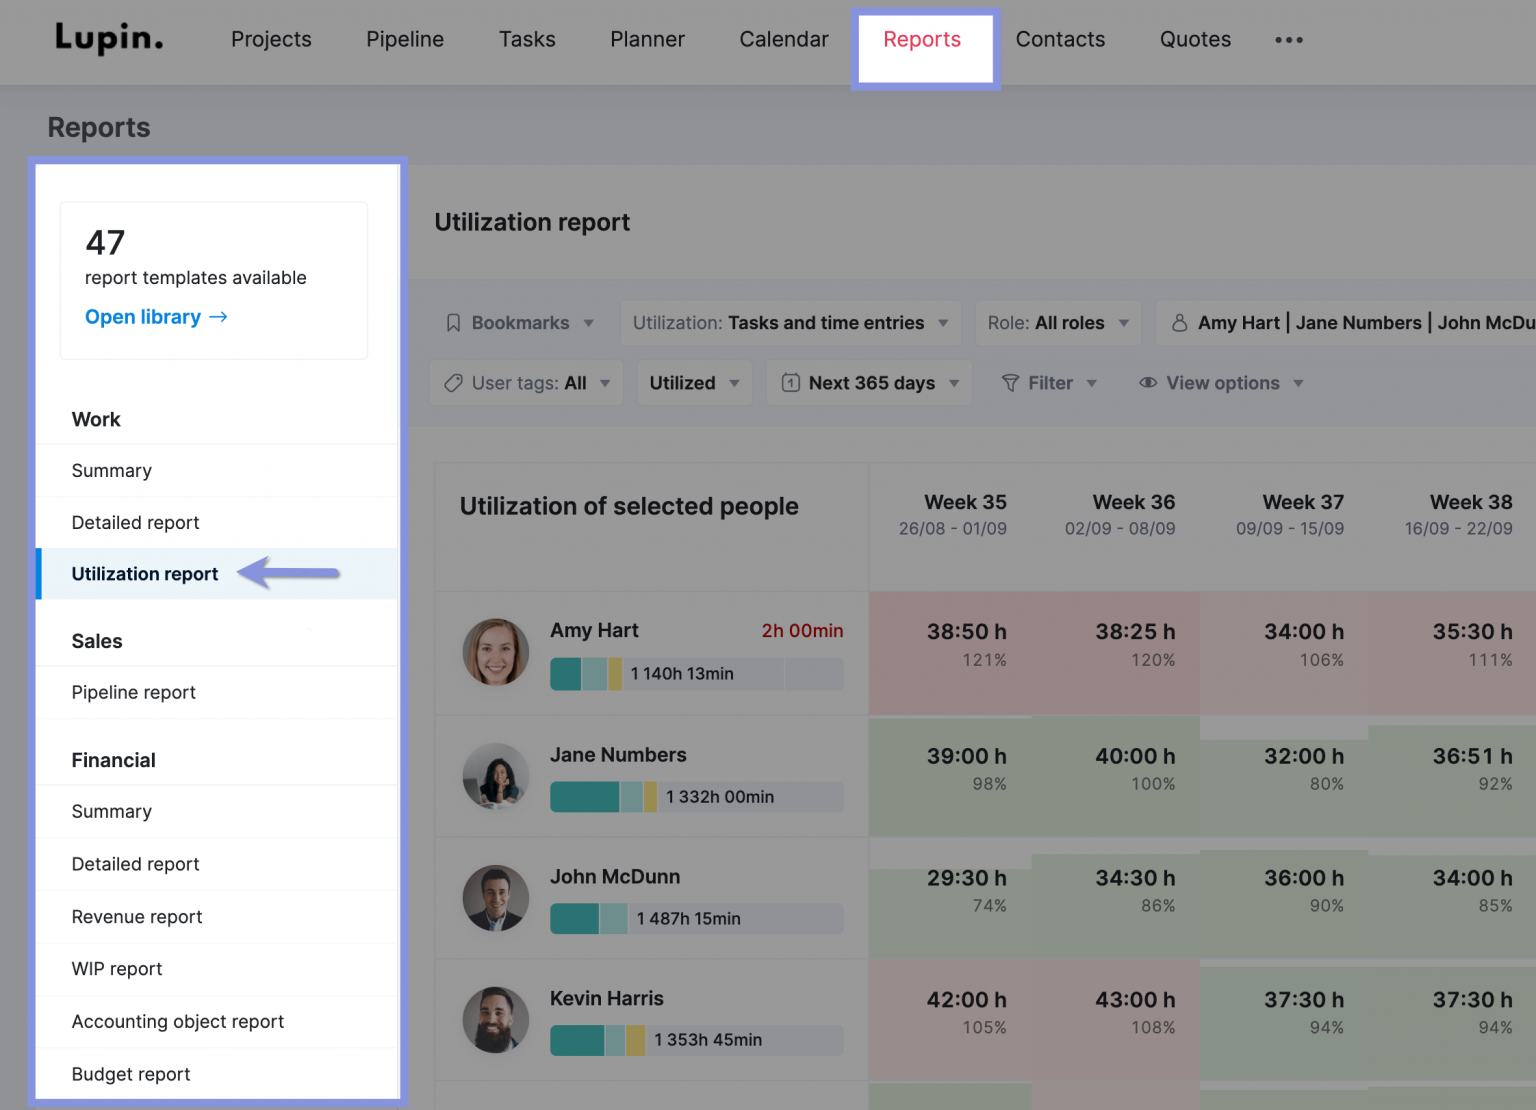Screen dimensions: 1536x1110
Task: Click the User tags label icon
Action: pos(452,382)
